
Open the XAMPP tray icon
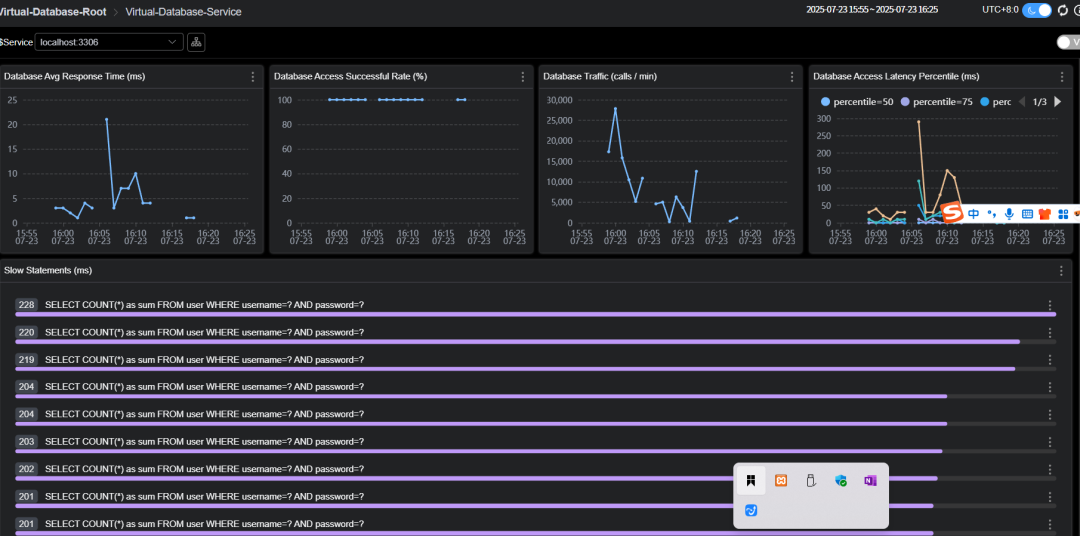pos(781,481)
